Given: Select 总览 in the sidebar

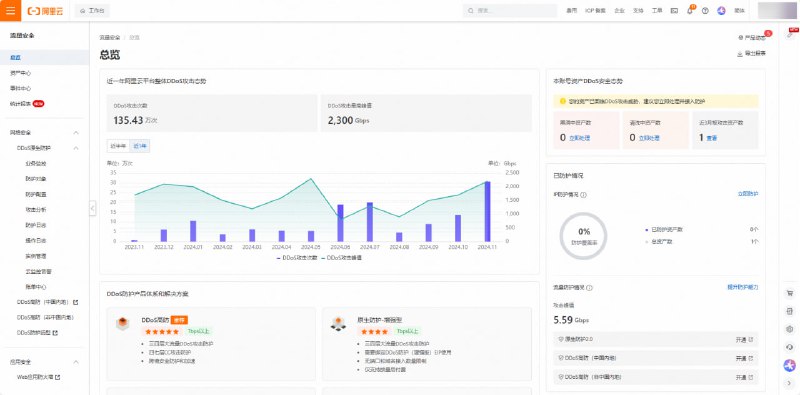Looking at the screenshot, I should [44, 58].
